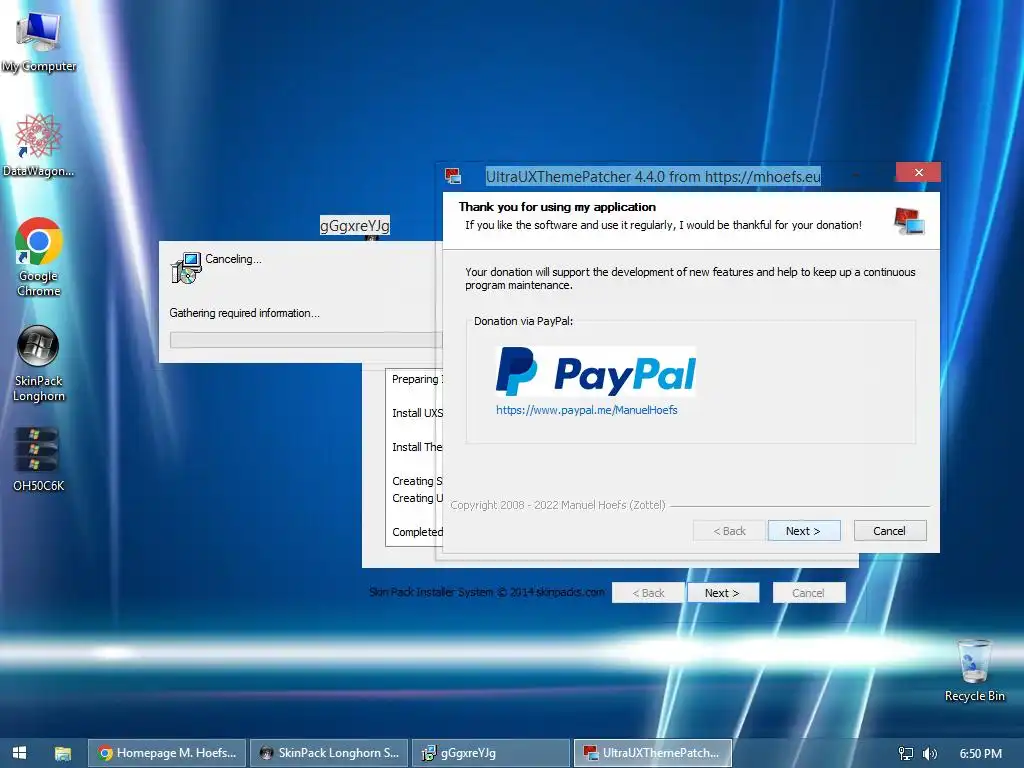The height and width of the screenshot is (768, 1024).
Task: Close the UltraUXThemePatcher window
Action: pos(918,172)
